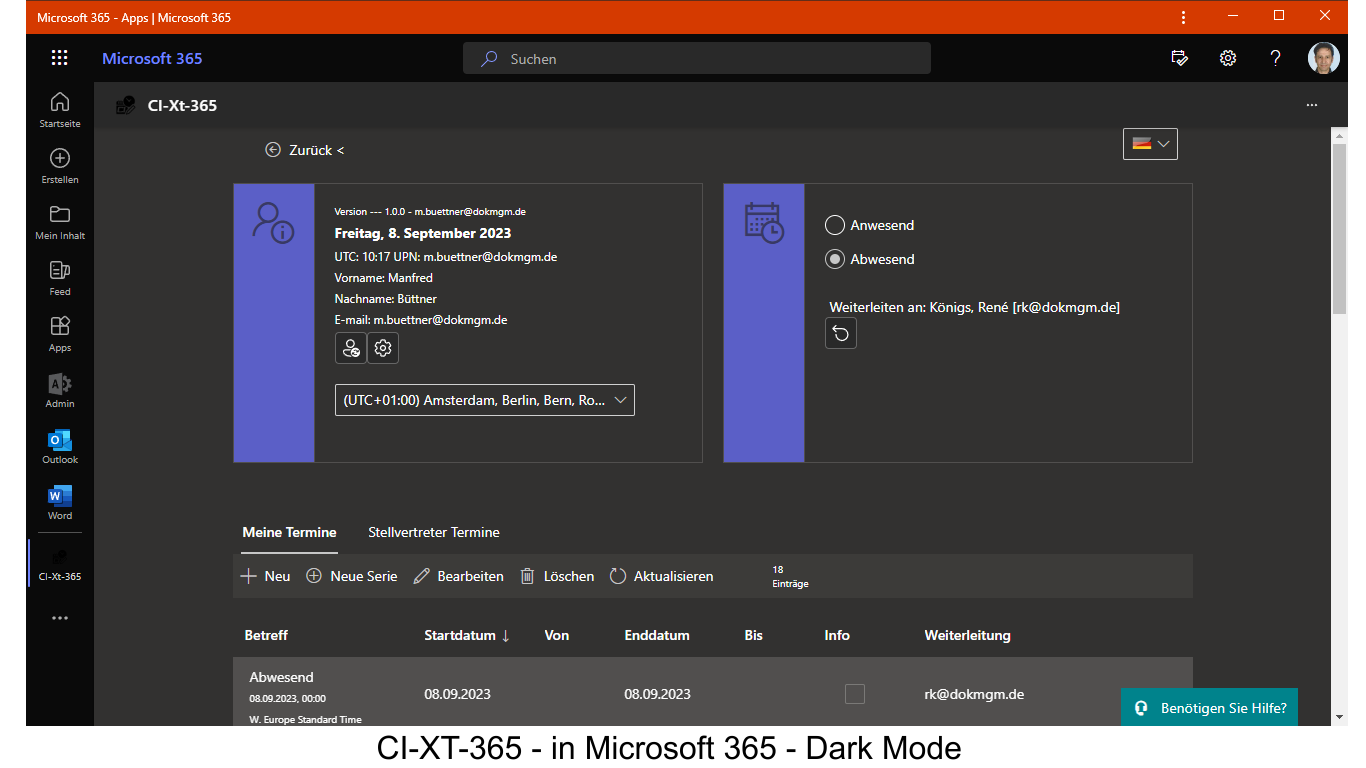This screenshot has height=768, width=1366.
Task: Go to Startseite in the sidebar
Action: pyautogui.click(x=60, y=109)
